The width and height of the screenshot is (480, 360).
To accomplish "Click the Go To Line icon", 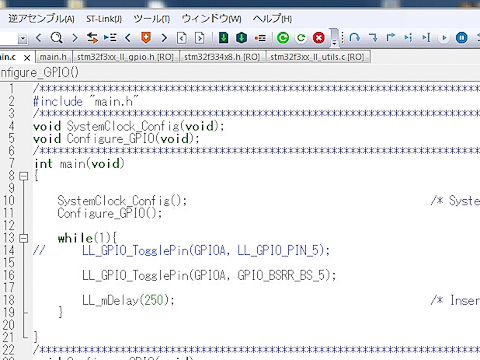I will (110, 38).
